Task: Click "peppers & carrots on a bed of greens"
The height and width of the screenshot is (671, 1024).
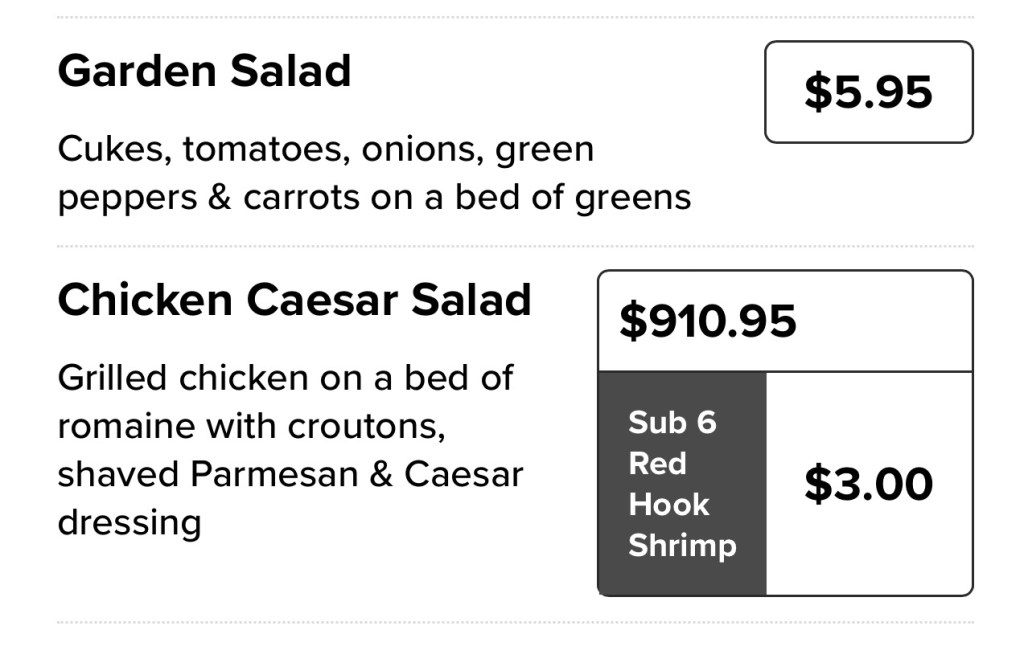Action: click(x=374, y=197)
